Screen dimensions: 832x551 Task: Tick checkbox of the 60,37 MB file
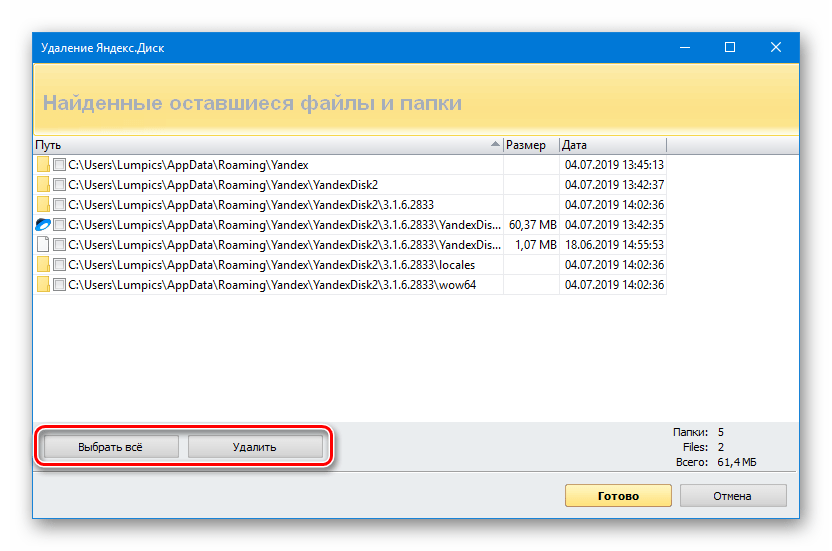pyautogui.click(x=59, y=225)
